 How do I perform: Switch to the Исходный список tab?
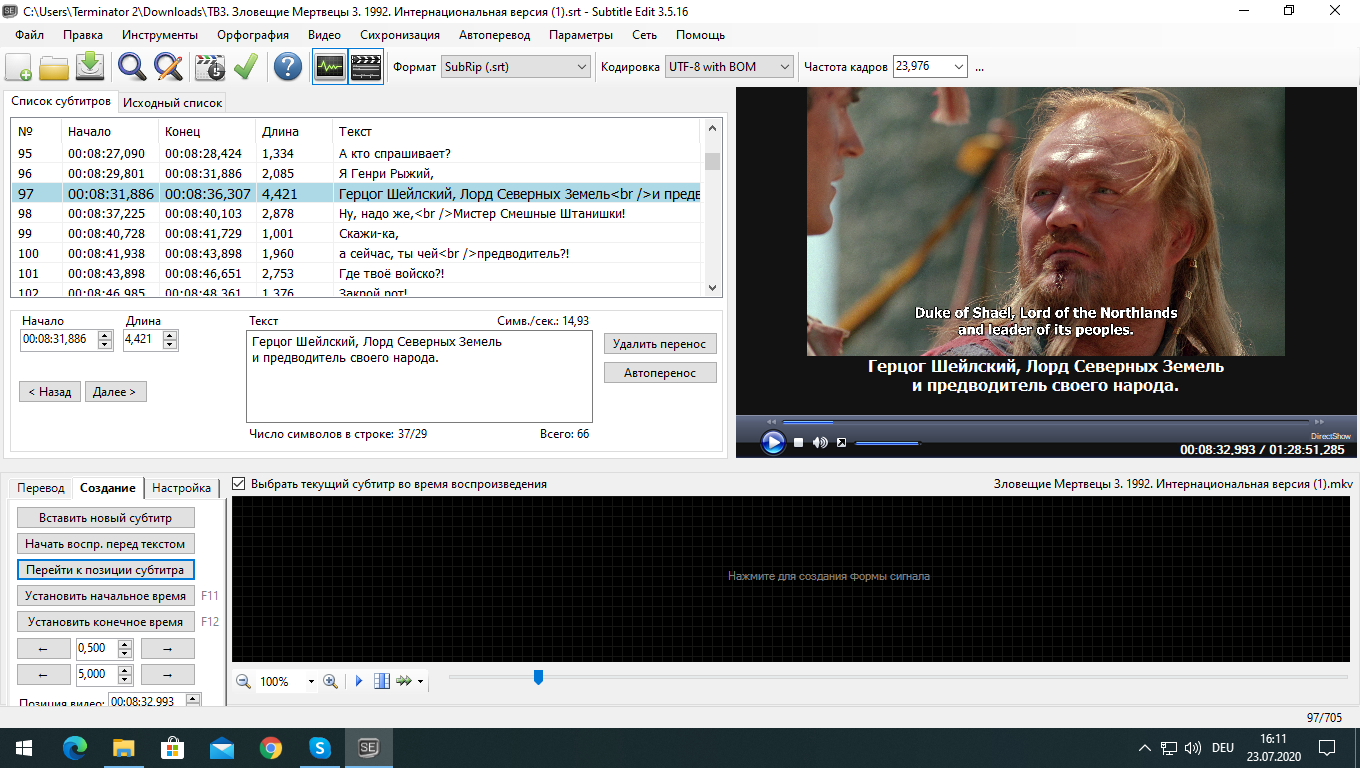[172, 103]
